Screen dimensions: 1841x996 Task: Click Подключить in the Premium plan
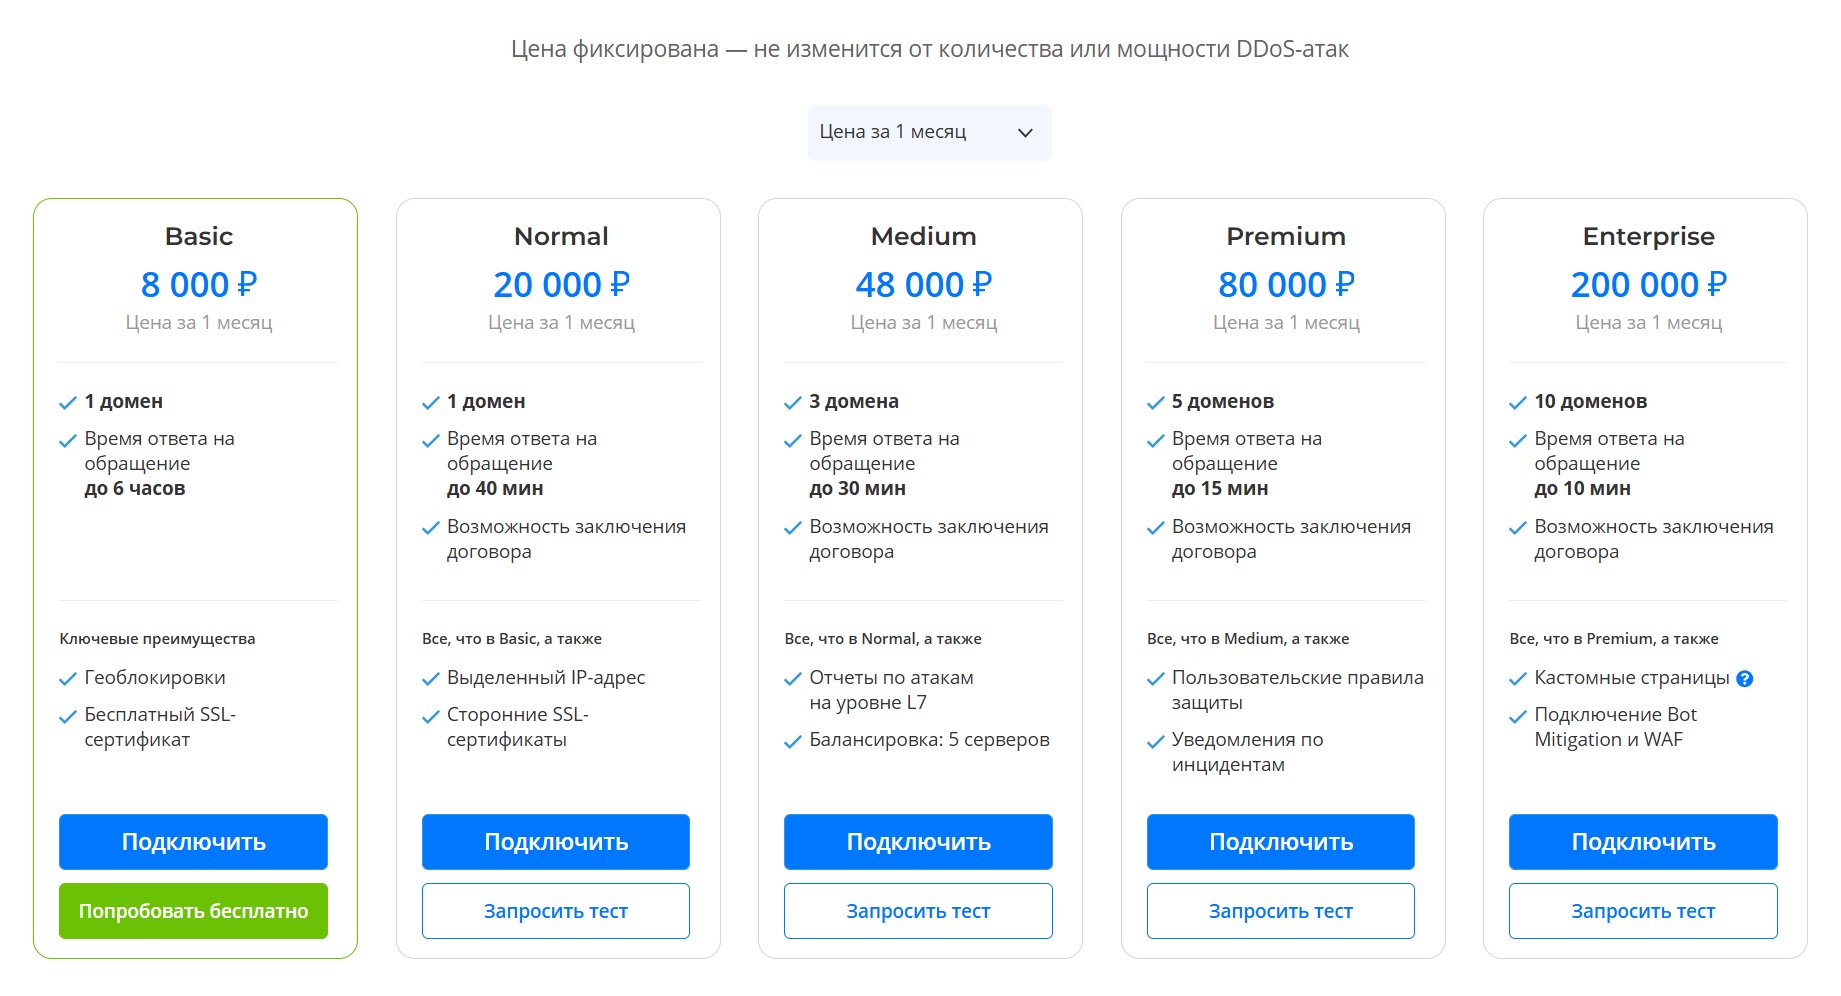1280,842
